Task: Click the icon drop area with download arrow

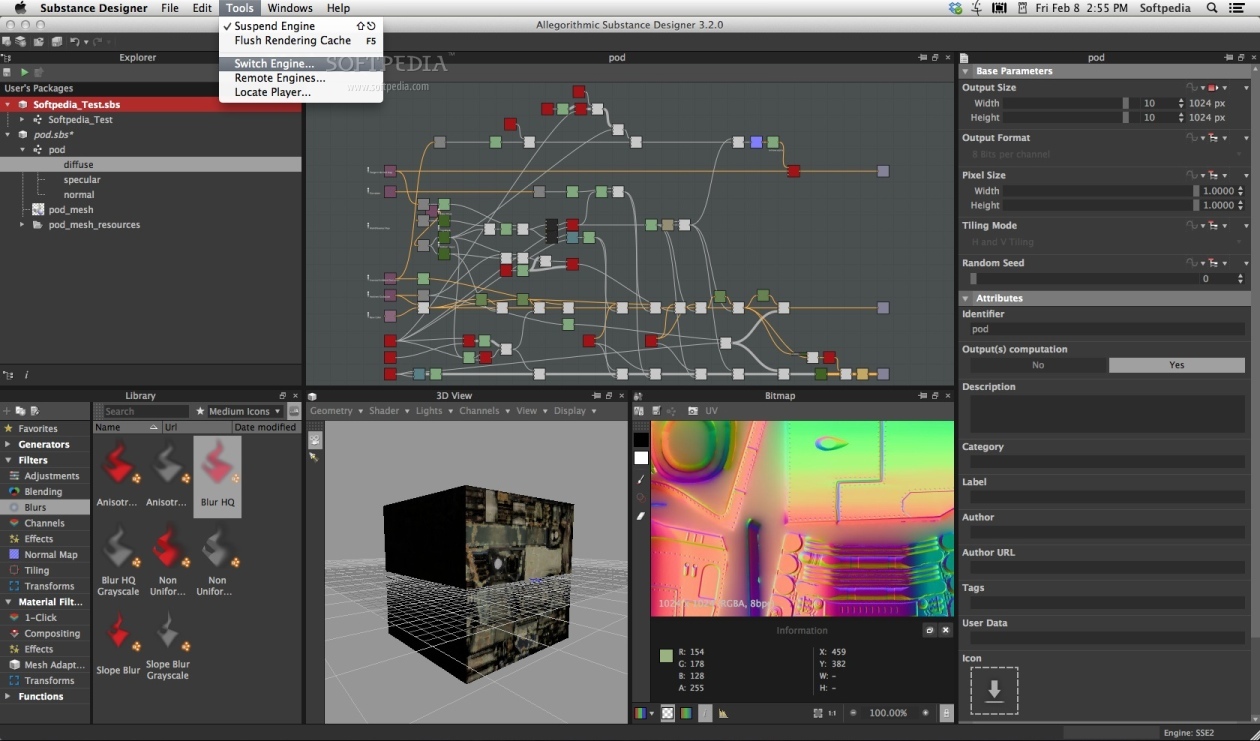Action: (x=994, y=691)
